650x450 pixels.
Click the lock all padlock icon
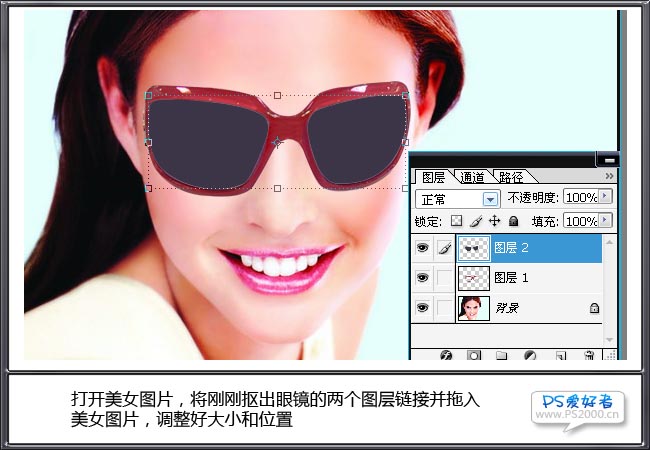(x=513, y=220)
